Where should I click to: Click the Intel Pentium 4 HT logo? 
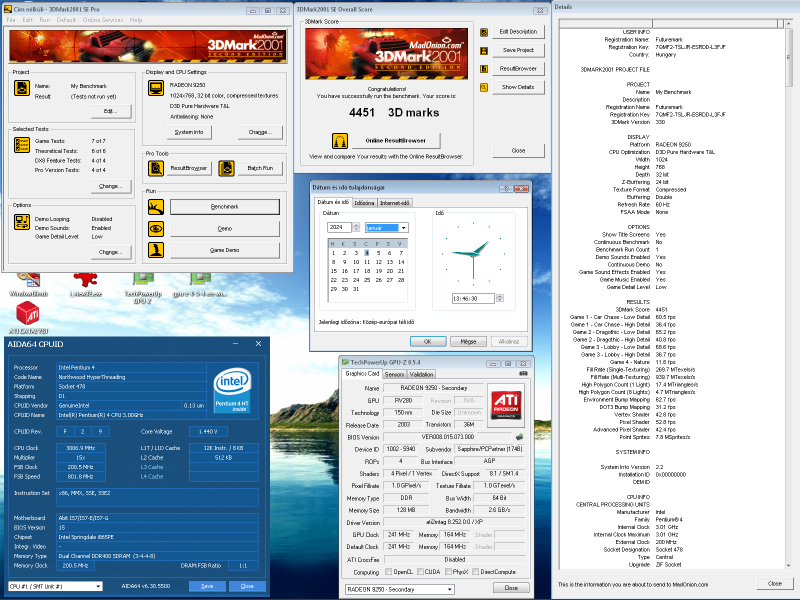click(x=232, y=391)
